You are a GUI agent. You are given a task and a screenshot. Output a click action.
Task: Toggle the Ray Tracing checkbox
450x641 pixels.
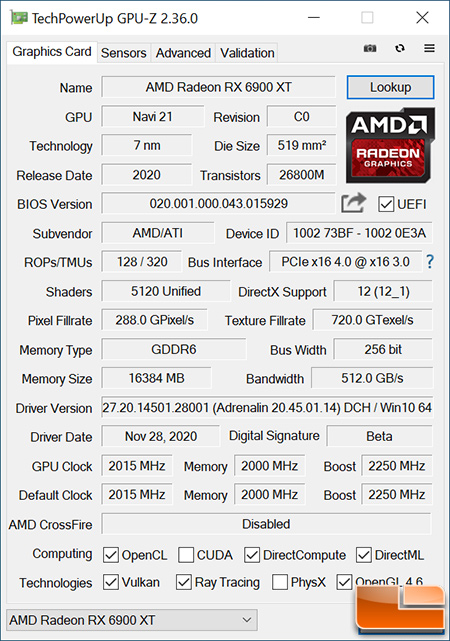coord(184,582)
